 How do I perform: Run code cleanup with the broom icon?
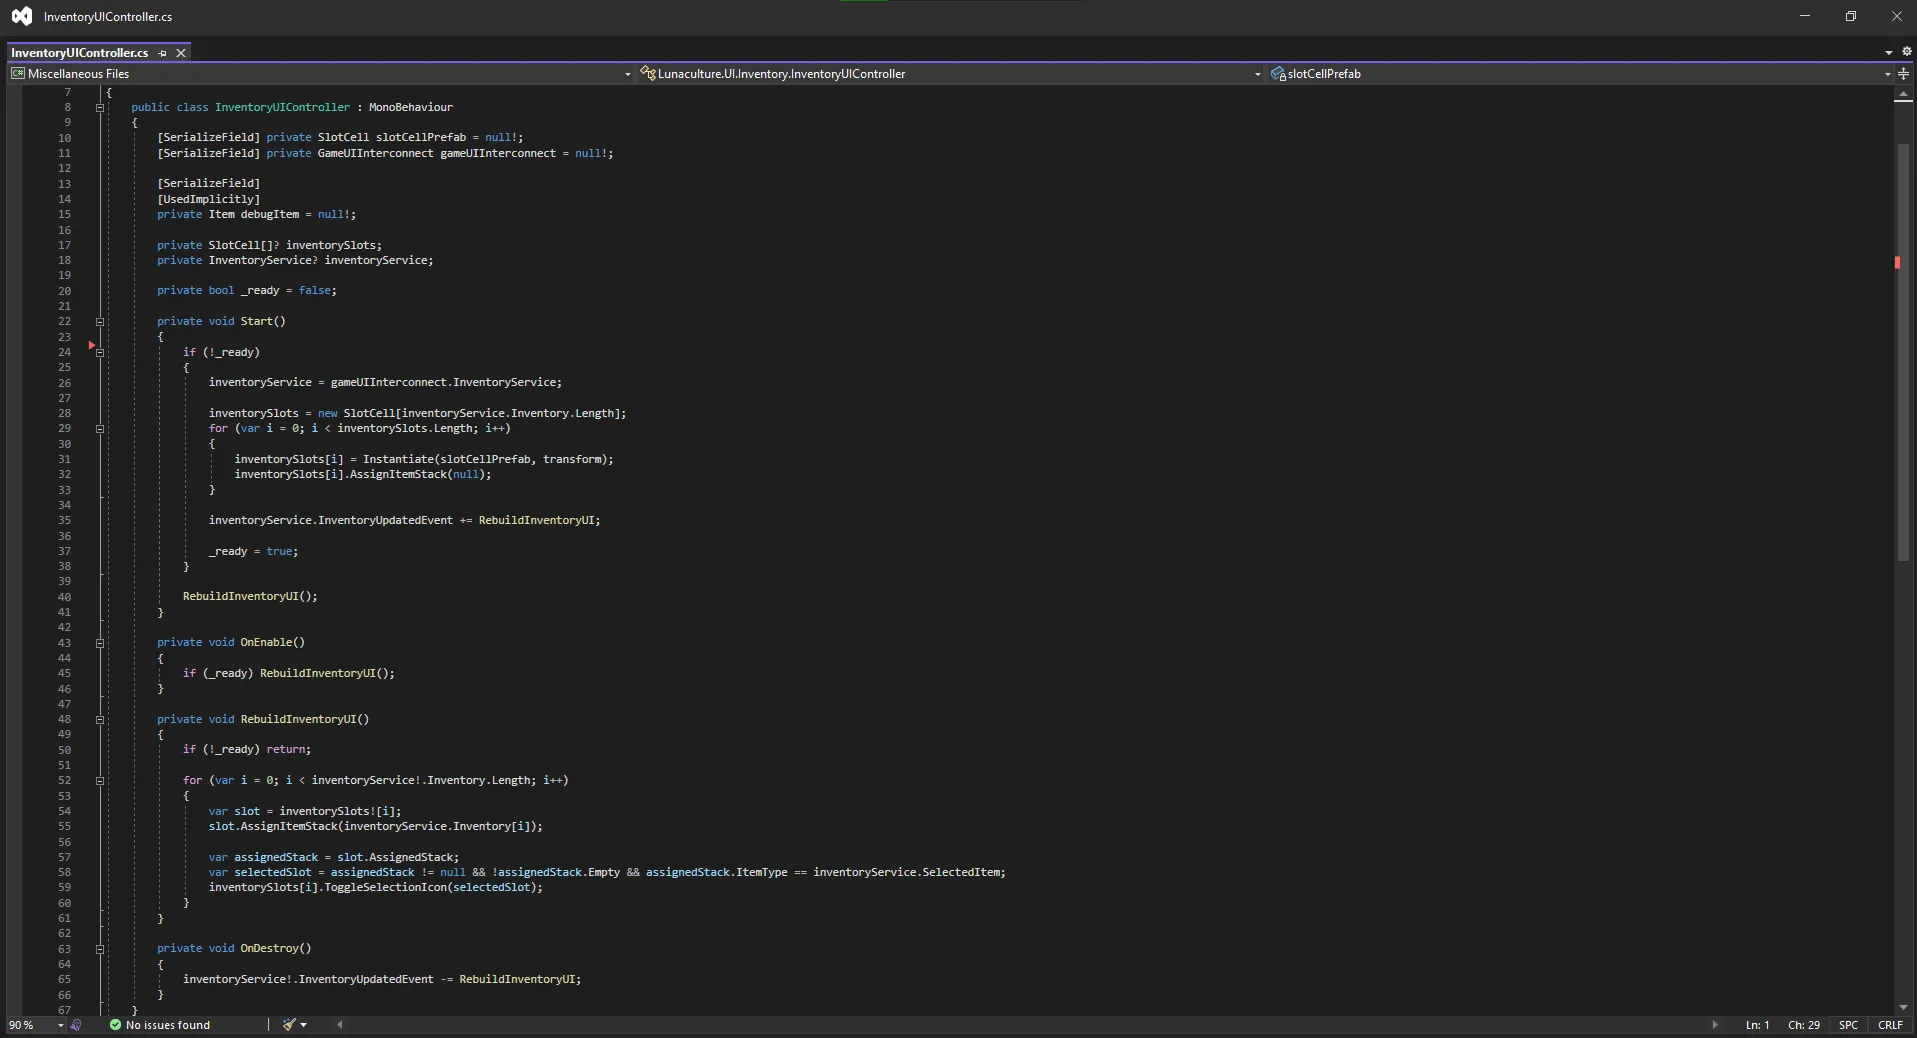pos(289,1025)
